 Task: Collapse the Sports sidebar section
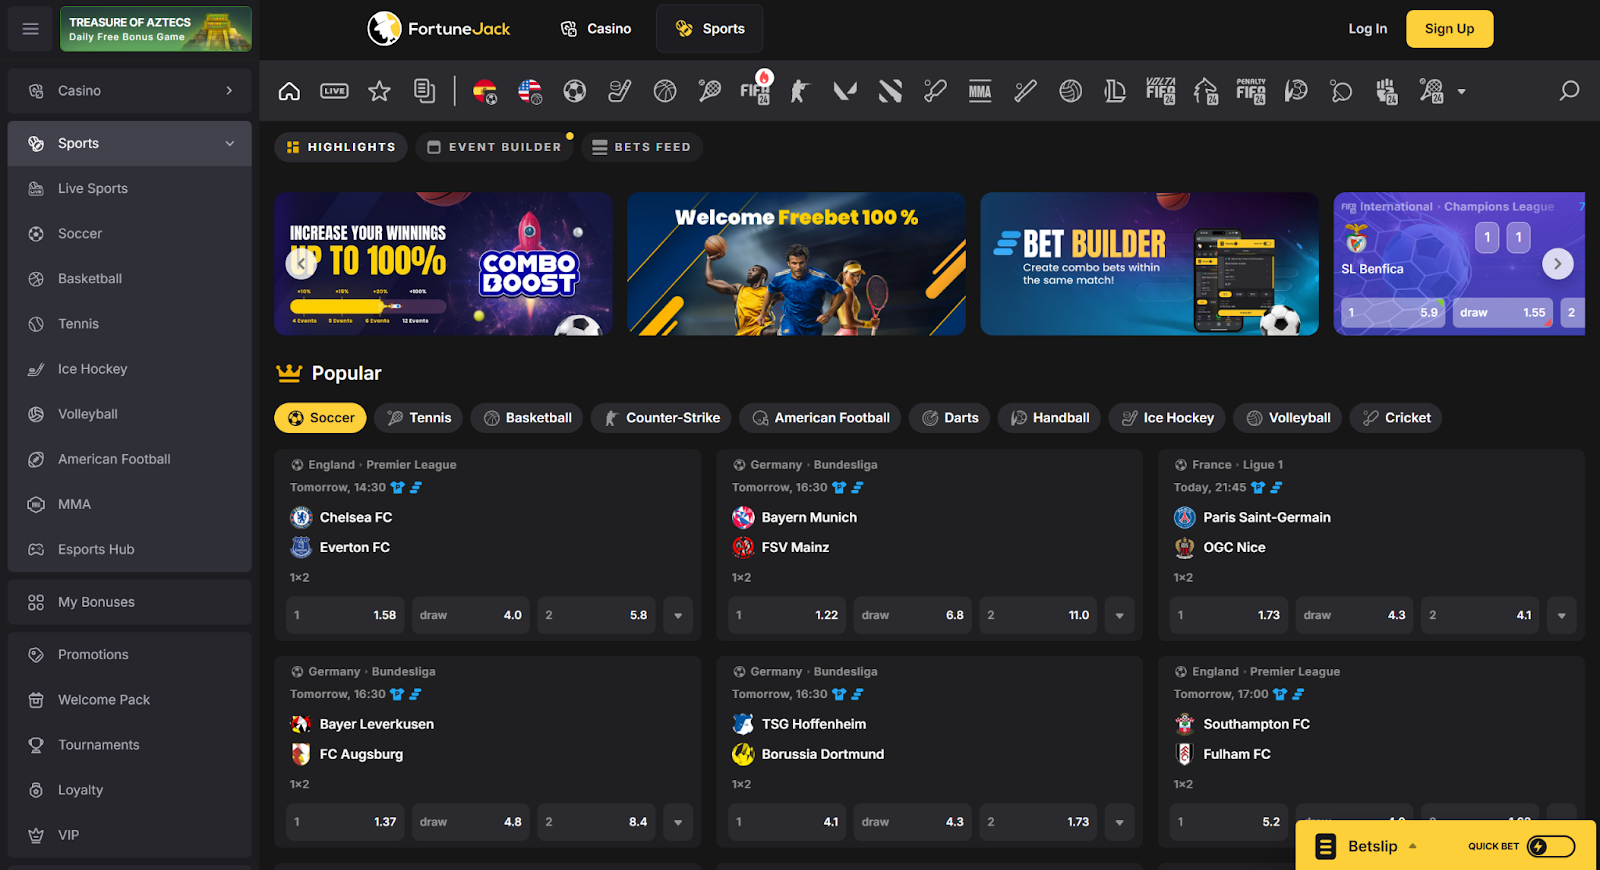tap(230, 143)
